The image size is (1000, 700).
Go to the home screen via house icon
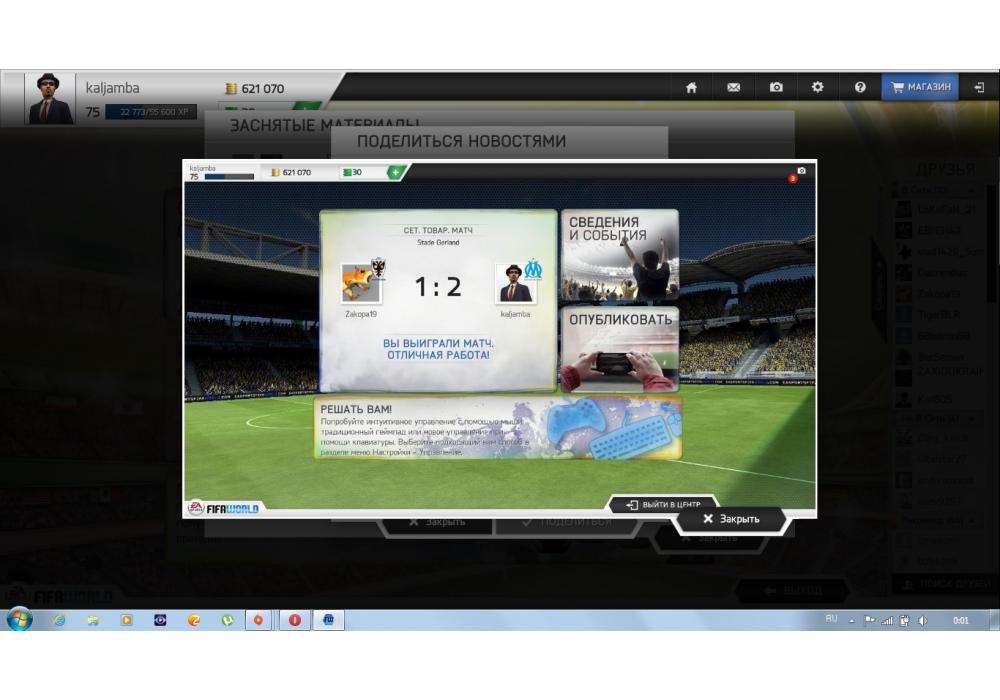click(x=691, y=87)
